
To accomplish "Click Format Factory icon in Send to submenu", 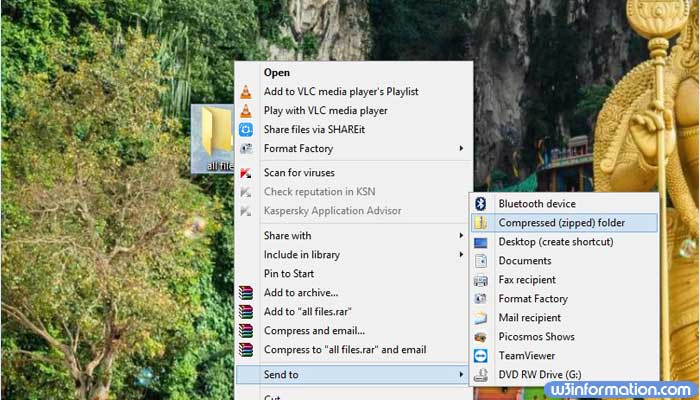I will click(480, 299).
